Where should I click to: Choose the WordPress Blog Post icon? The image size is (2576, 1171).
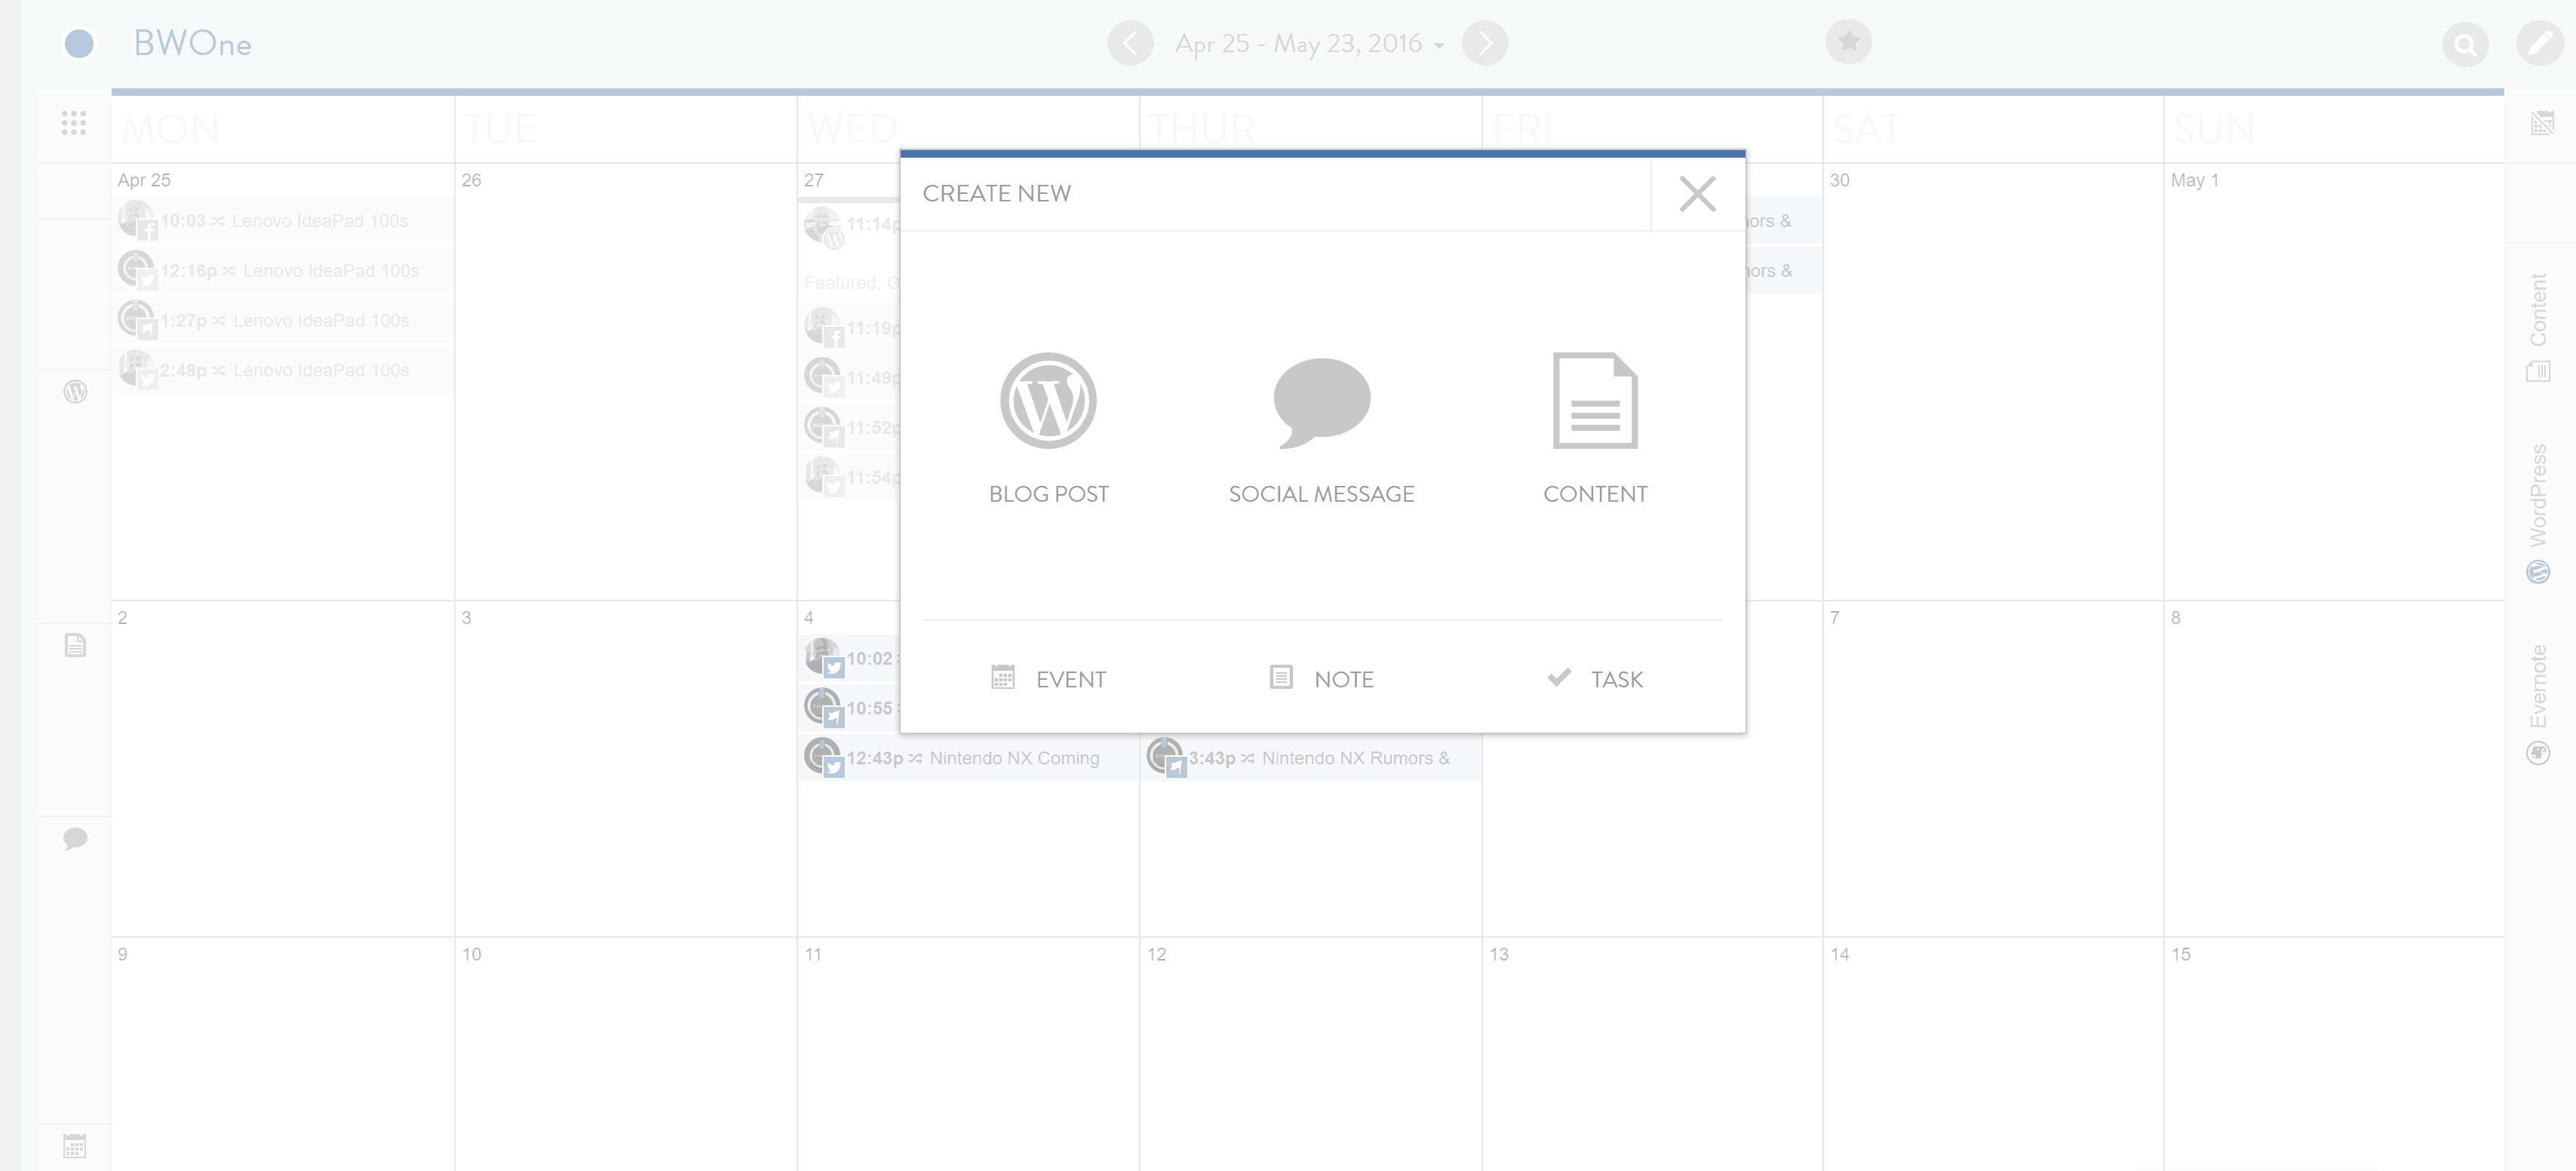click(x=1048, y=400)
